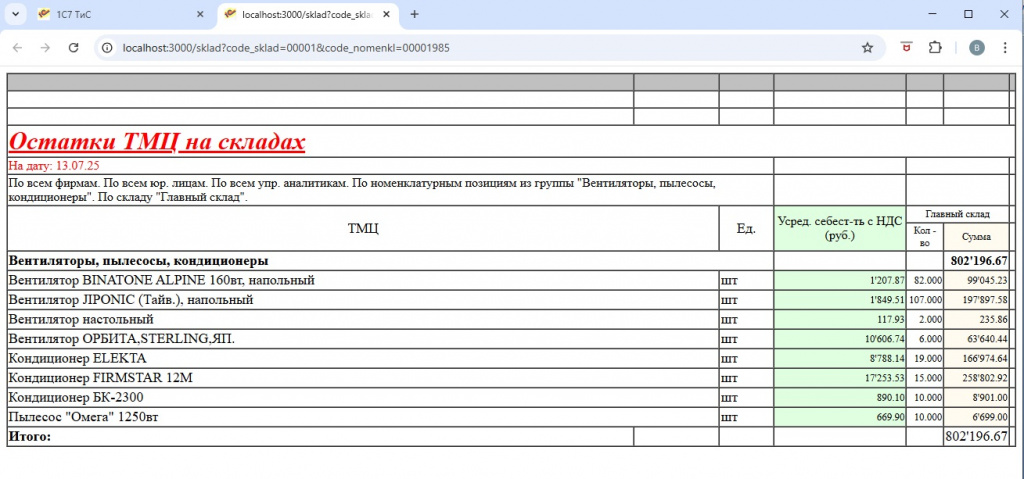Close the 1C7 ТиС tab
The image size is (1024, 479).
click(200, 14)
